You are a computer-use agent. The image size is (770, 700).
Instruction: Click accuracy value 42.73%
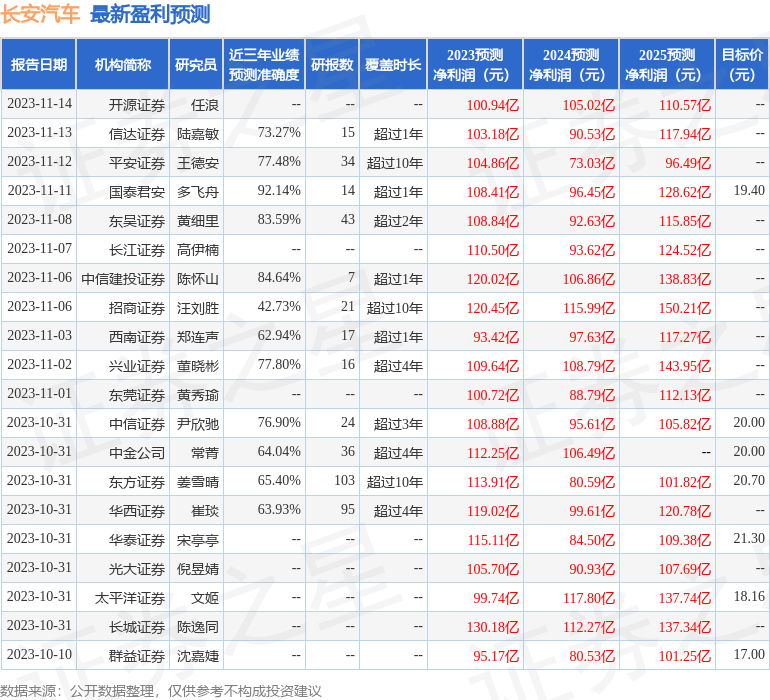coord(279,307)
